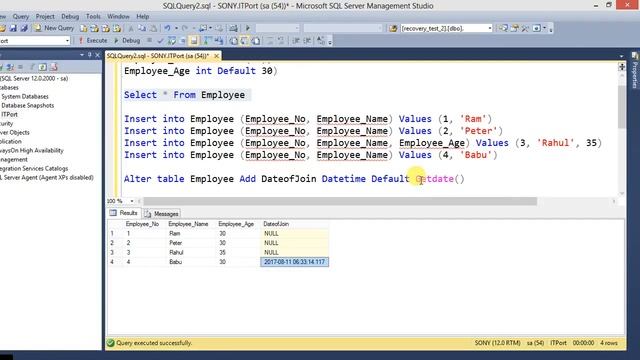The image size is (640, 360).
Task: Select SQL Server Agent node
Action: (x=47, y=178)
